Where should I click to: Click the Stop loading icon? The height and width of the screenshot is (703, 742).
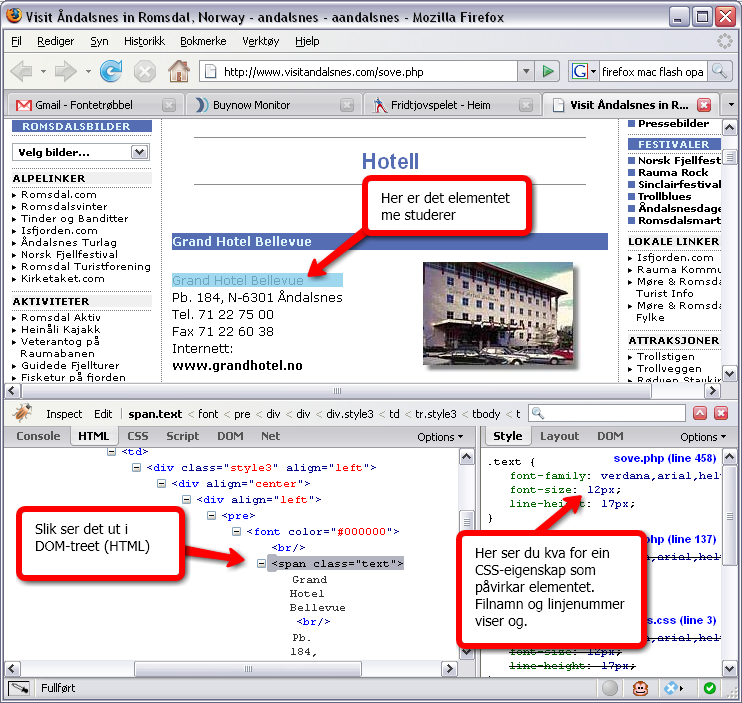point(145,72)
